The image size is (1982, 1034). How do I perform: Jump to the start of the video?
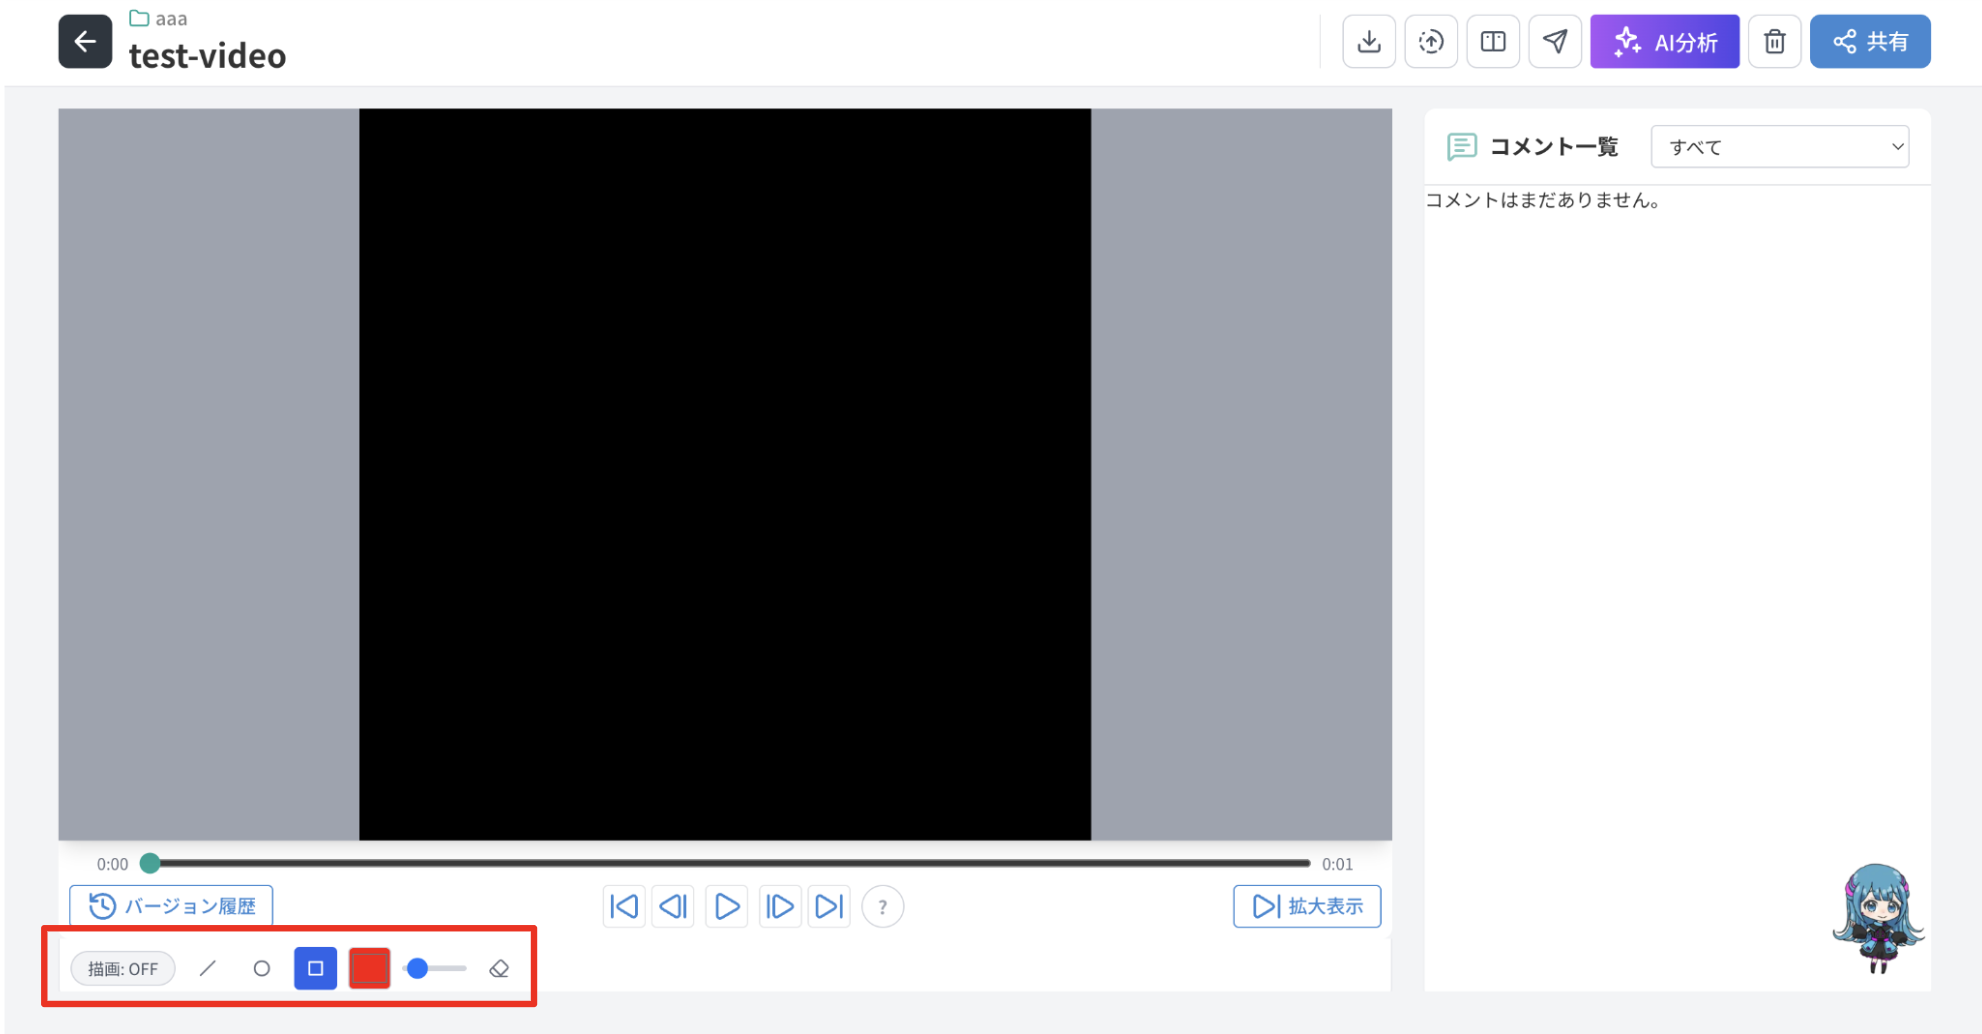[624, 907]
